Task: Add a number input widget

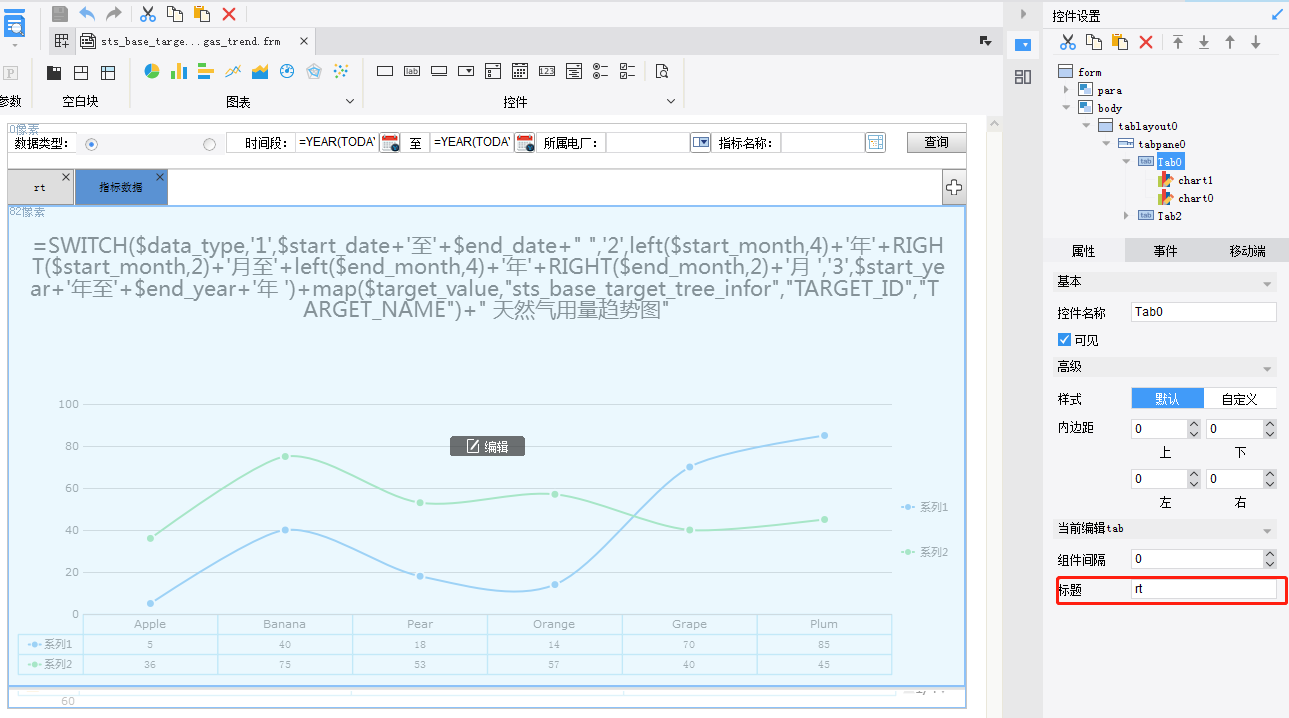Action: [x=547, y=71]
